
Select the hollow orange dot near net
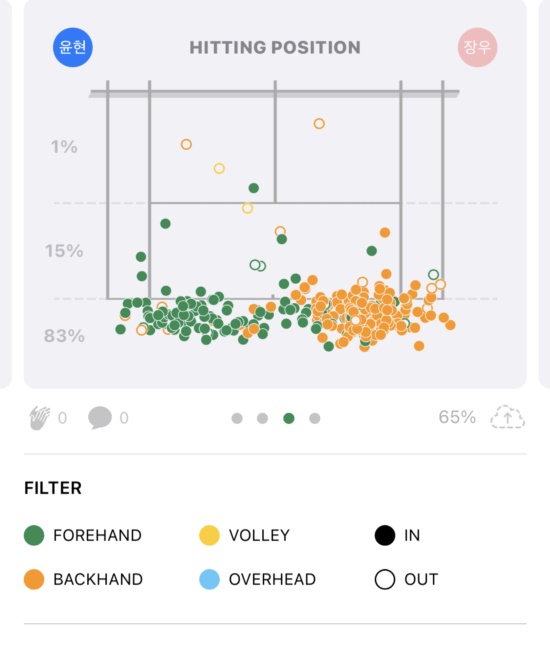tap(319, 123)
